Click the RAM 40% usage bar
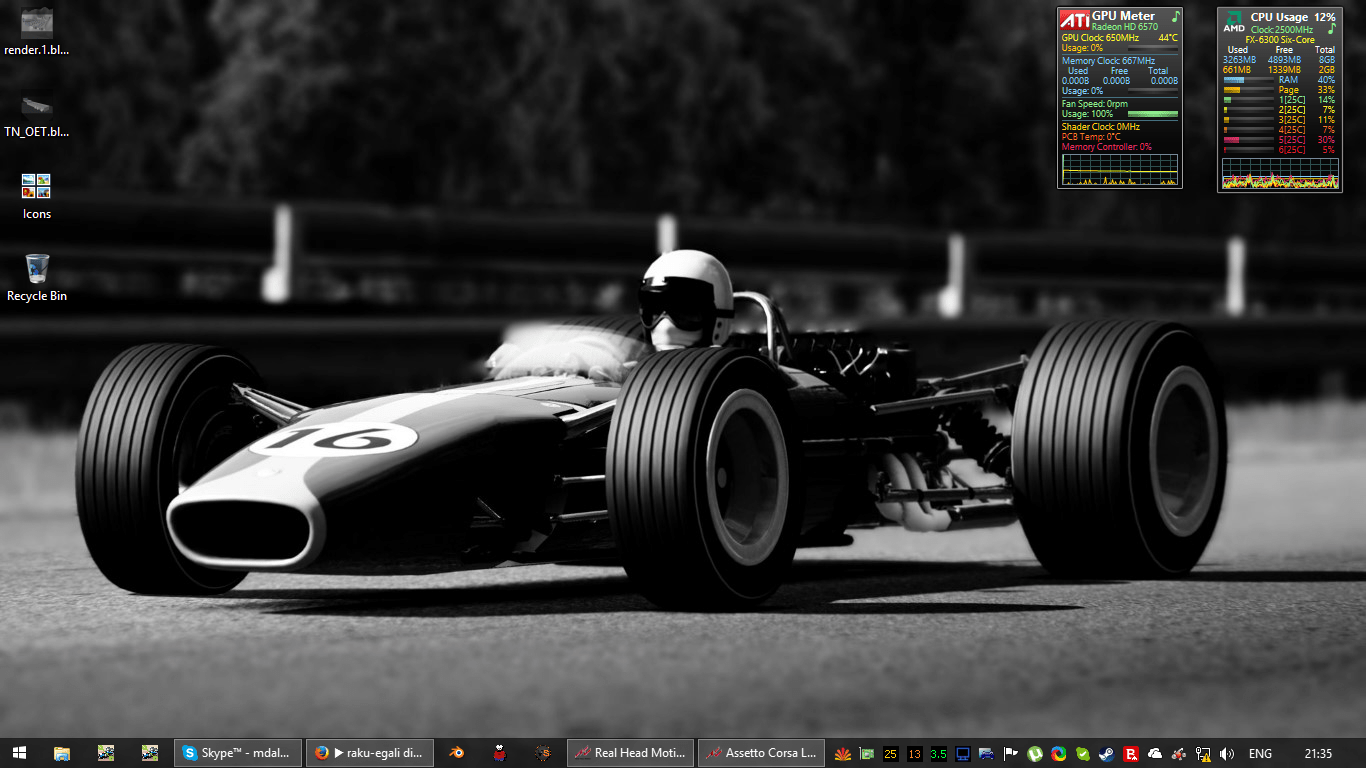Image resolution: width=1366 pixels, height=768 pixels. 1248,80
